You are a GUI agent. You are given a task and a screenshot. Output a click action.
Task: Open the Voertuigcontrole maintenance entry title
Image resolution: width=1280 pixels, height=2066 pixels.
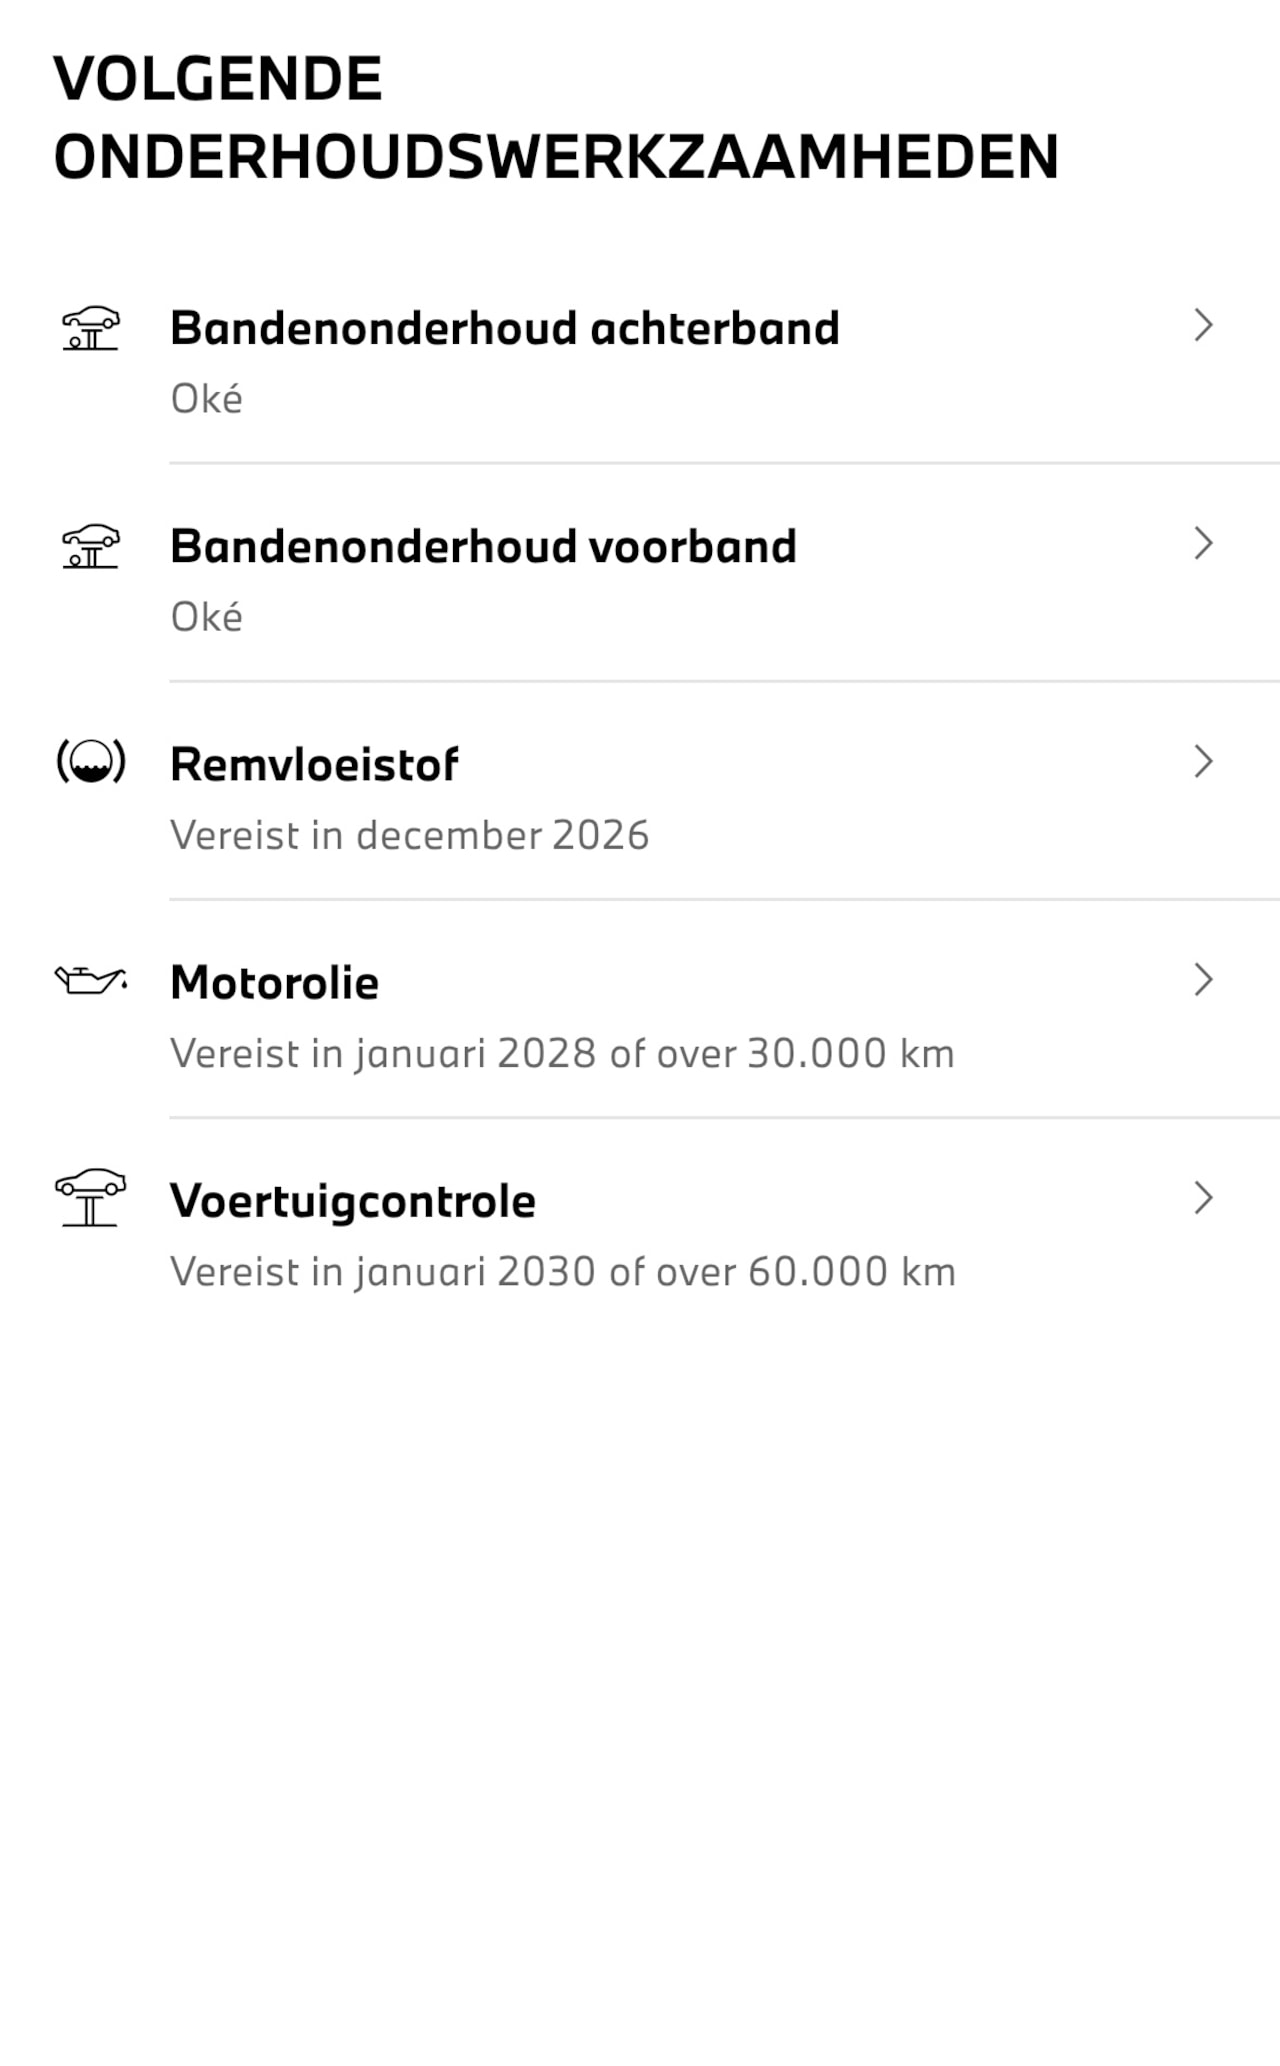(x=352, y=1201)
